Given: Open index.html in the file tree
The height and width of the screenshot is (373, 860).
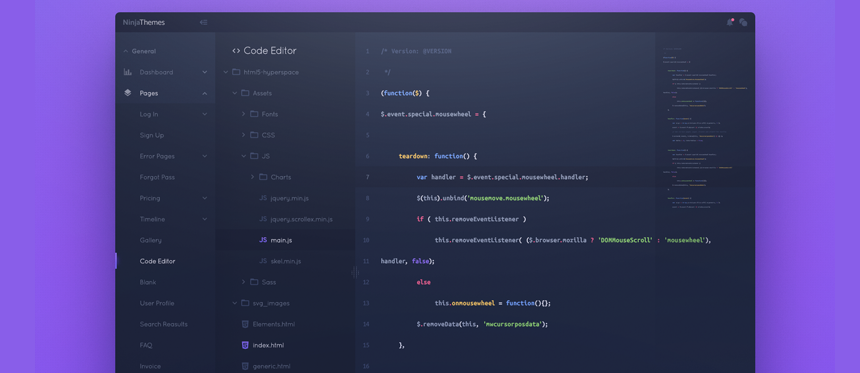Looking at the screenshot, I should pos(268,345).
